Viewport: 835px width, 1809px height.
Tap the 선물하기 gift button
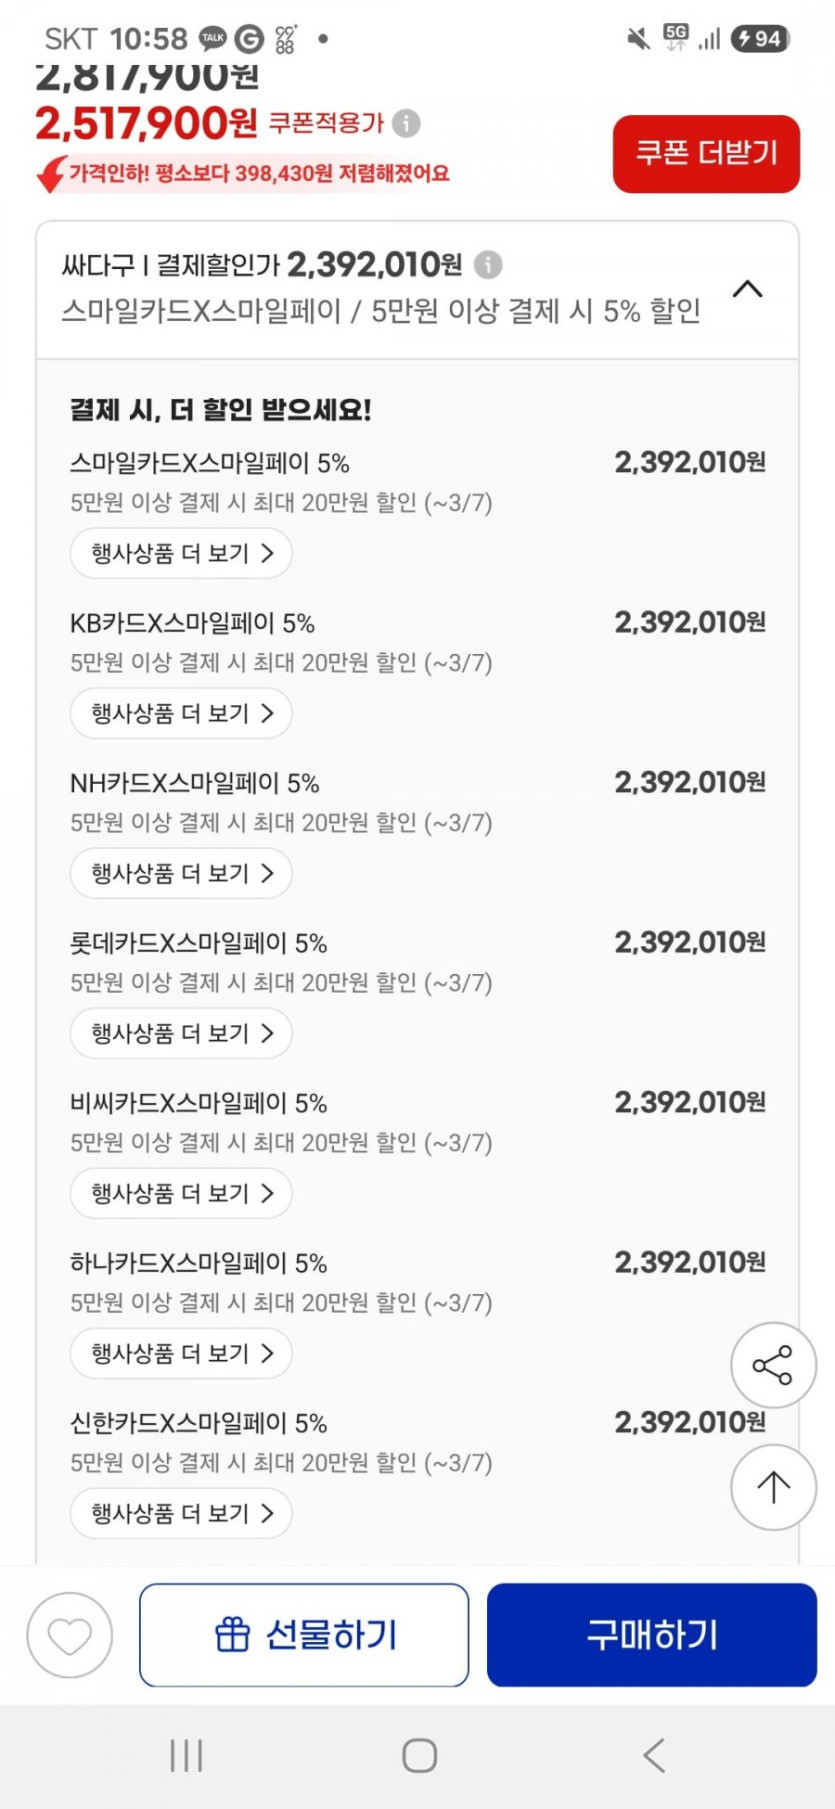click(304, 1635)
